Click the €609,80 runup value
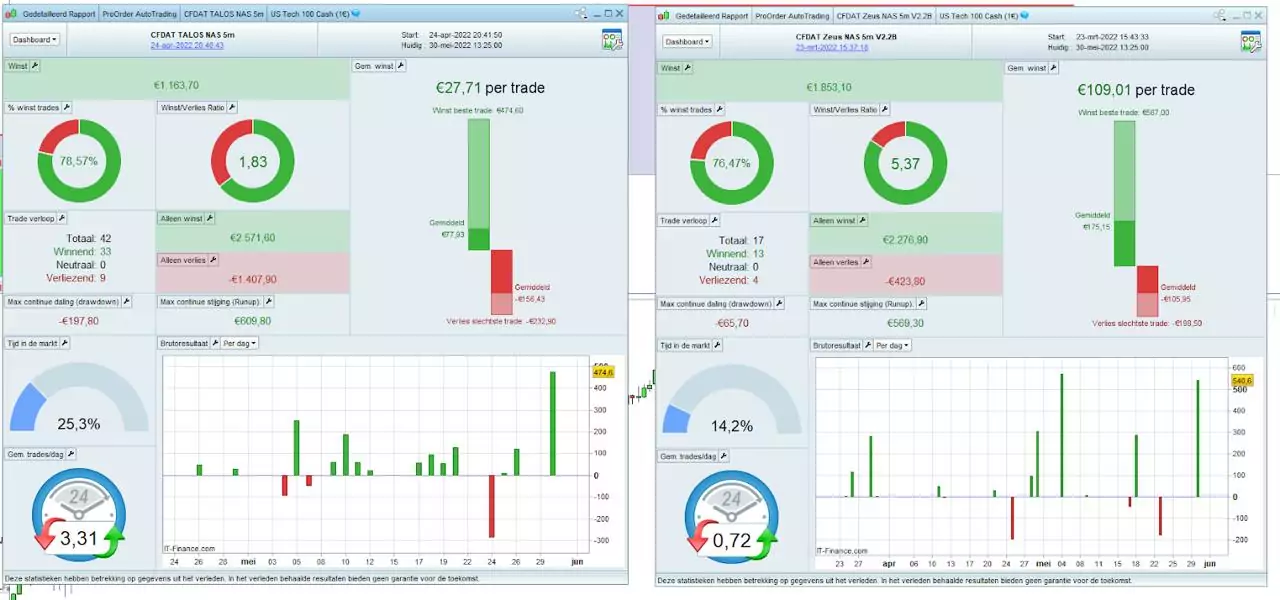Viewport: 1280px width, 600px height. point(252,321)
